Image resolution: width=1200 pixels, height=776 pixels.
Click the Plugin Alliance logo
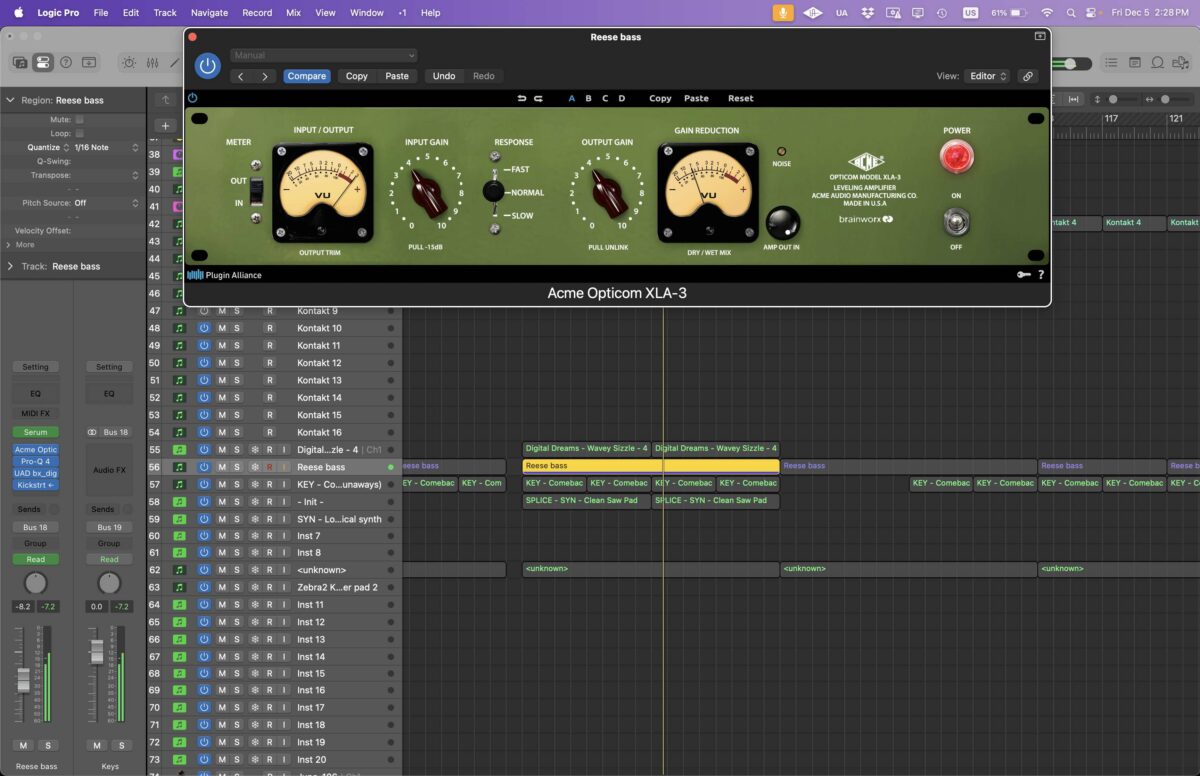click(x=225, y=275)
